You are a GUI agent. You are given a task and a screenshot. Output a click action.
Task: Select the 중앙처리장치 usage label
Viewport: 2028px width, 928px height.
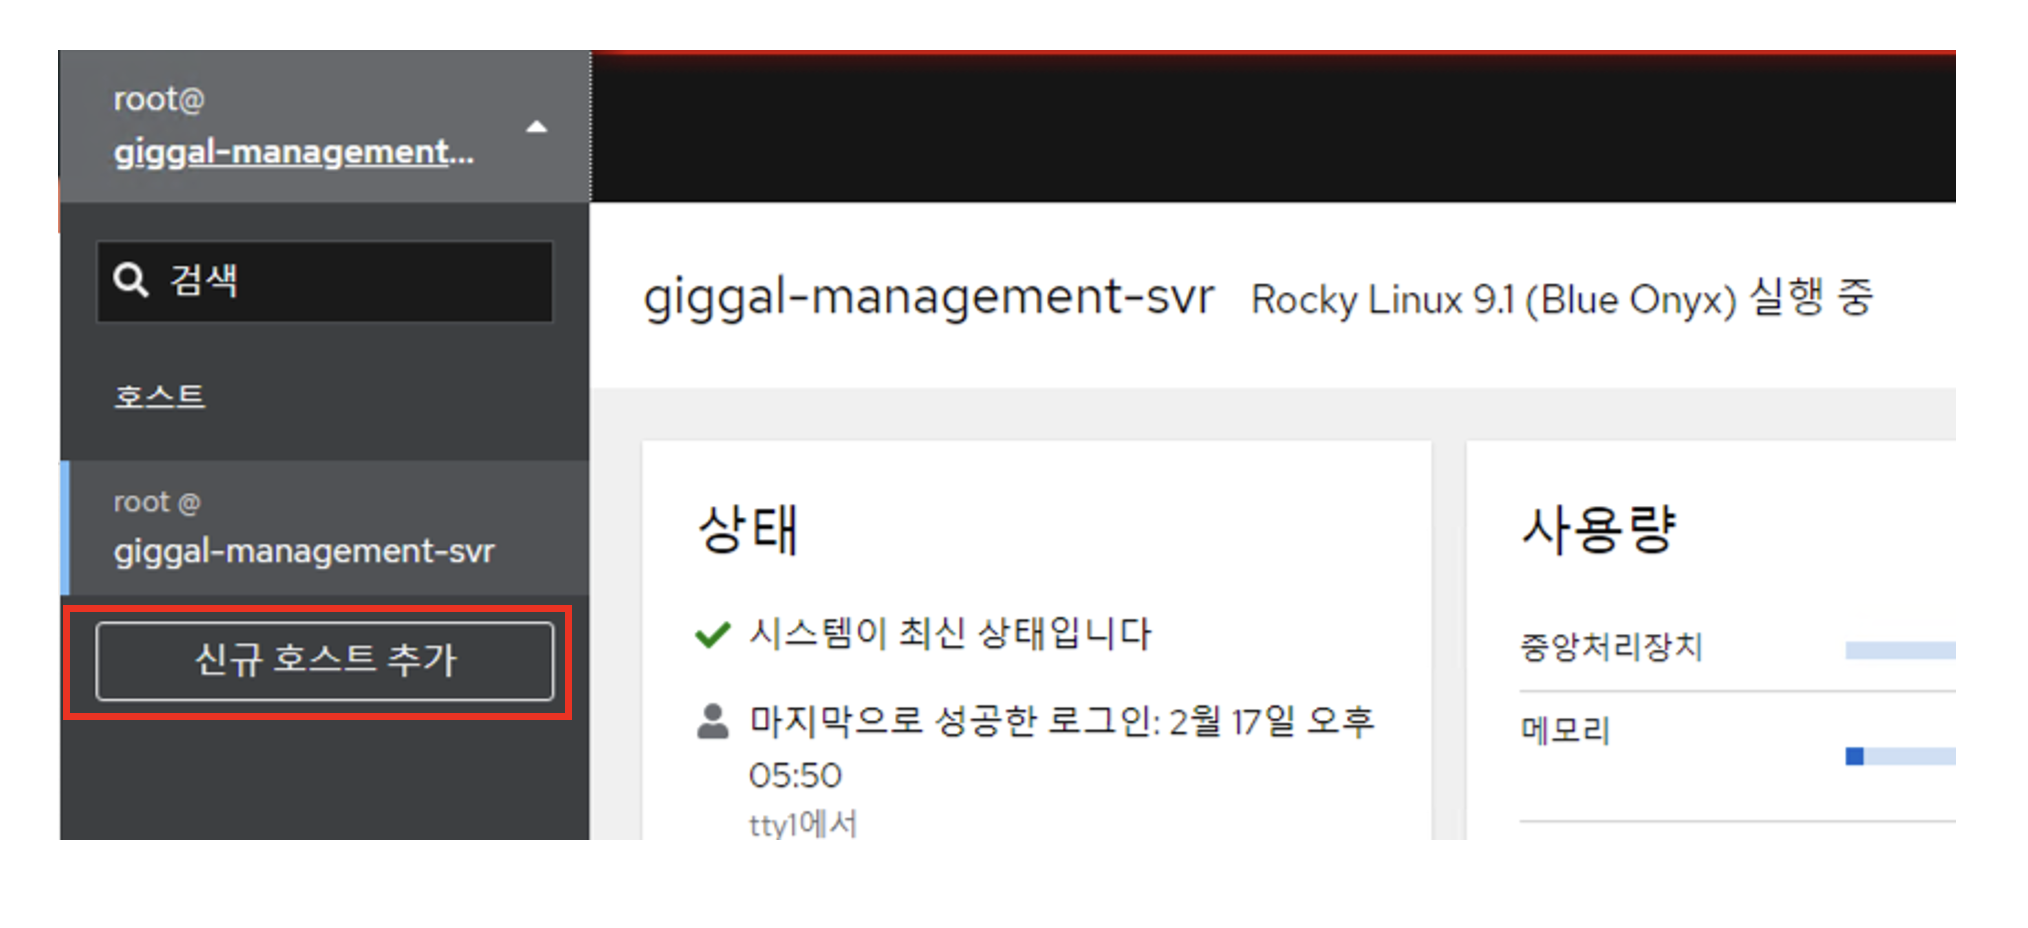click(1610, 647)
